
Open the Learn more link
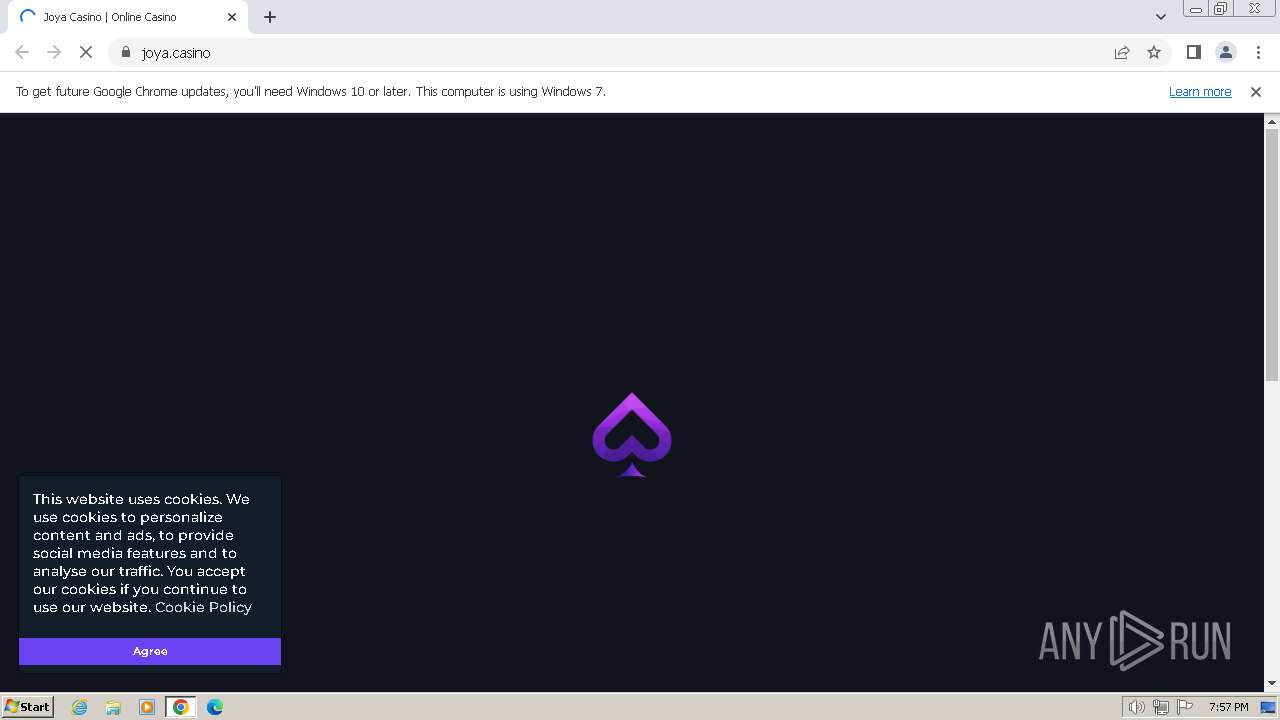pos(1200,91)
